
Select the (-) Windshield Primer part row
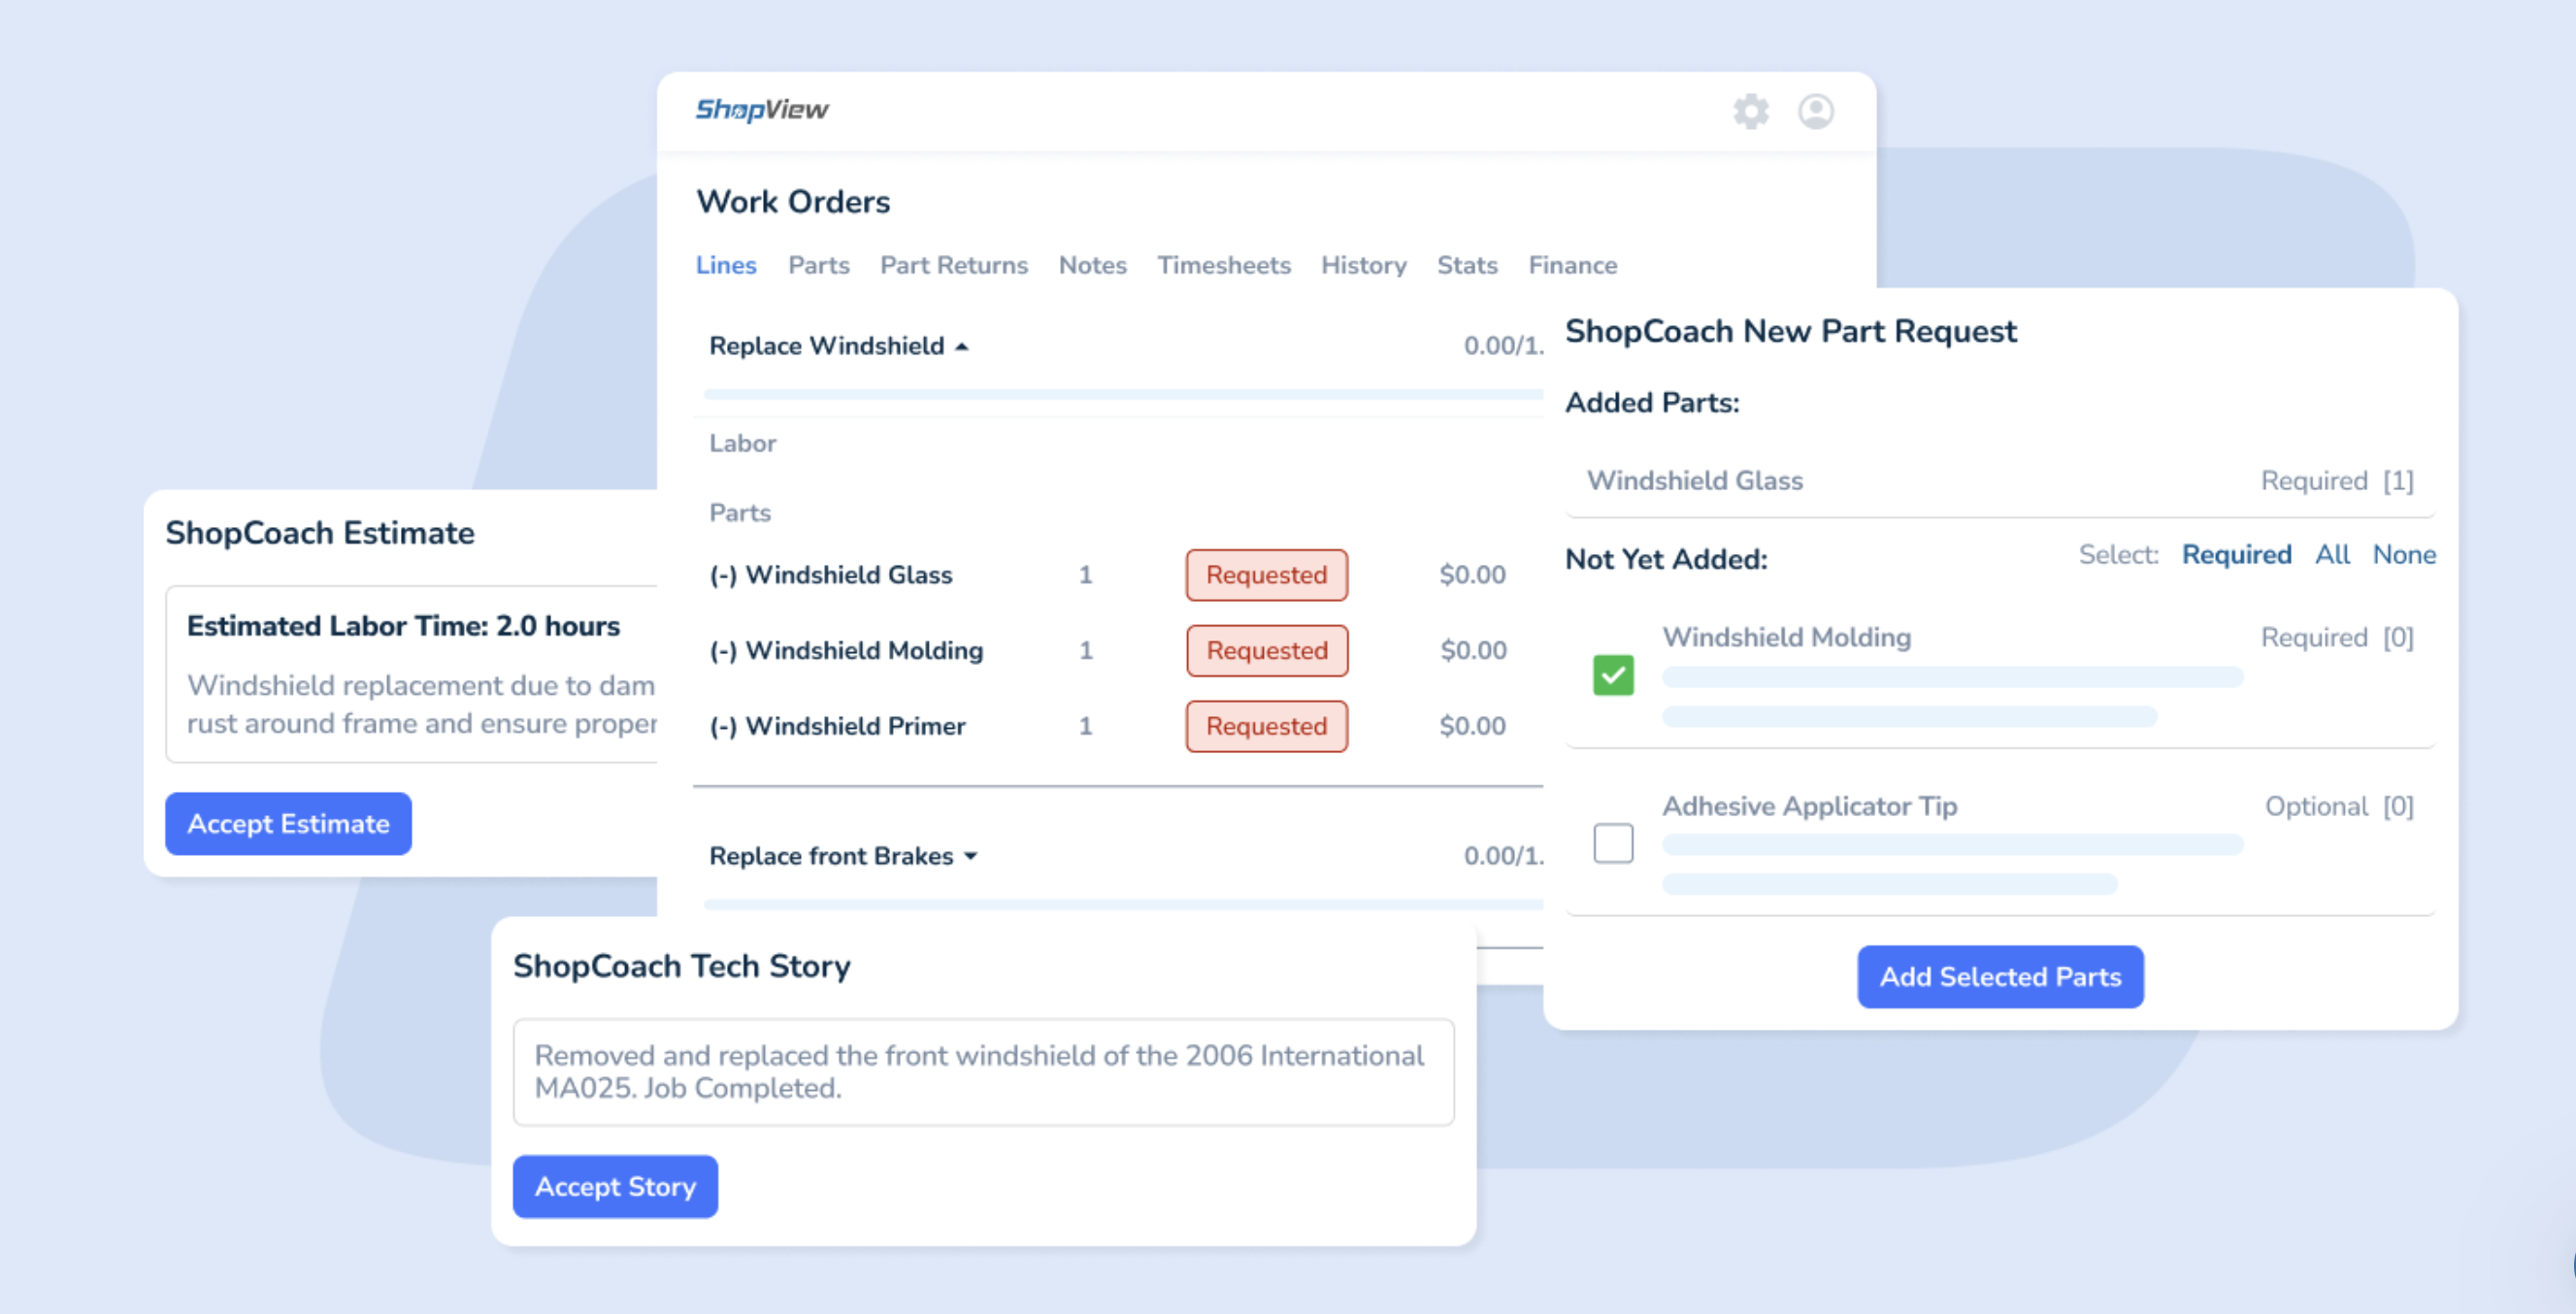[1108, 726]
